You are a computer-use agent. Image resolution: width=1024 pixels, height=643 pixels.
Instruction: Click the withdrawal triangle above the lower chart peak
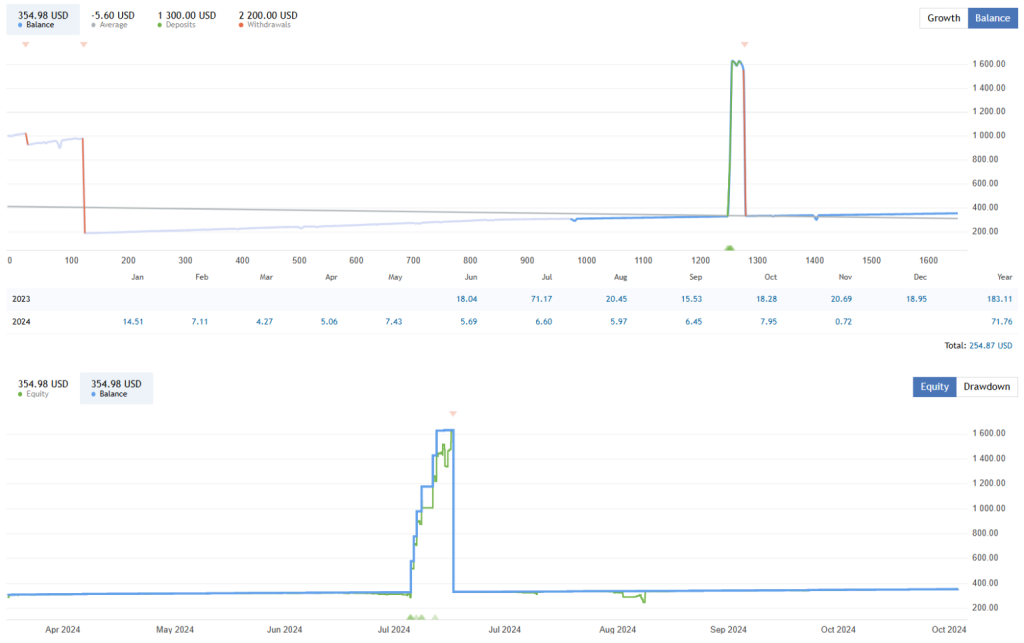(x=453, y=413)
